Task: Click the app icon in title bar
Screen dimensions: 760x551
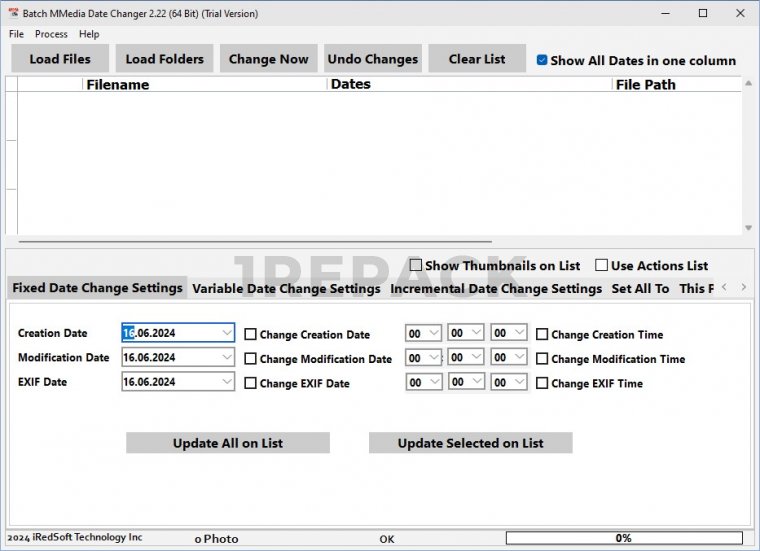Action: tap(14, 13)
